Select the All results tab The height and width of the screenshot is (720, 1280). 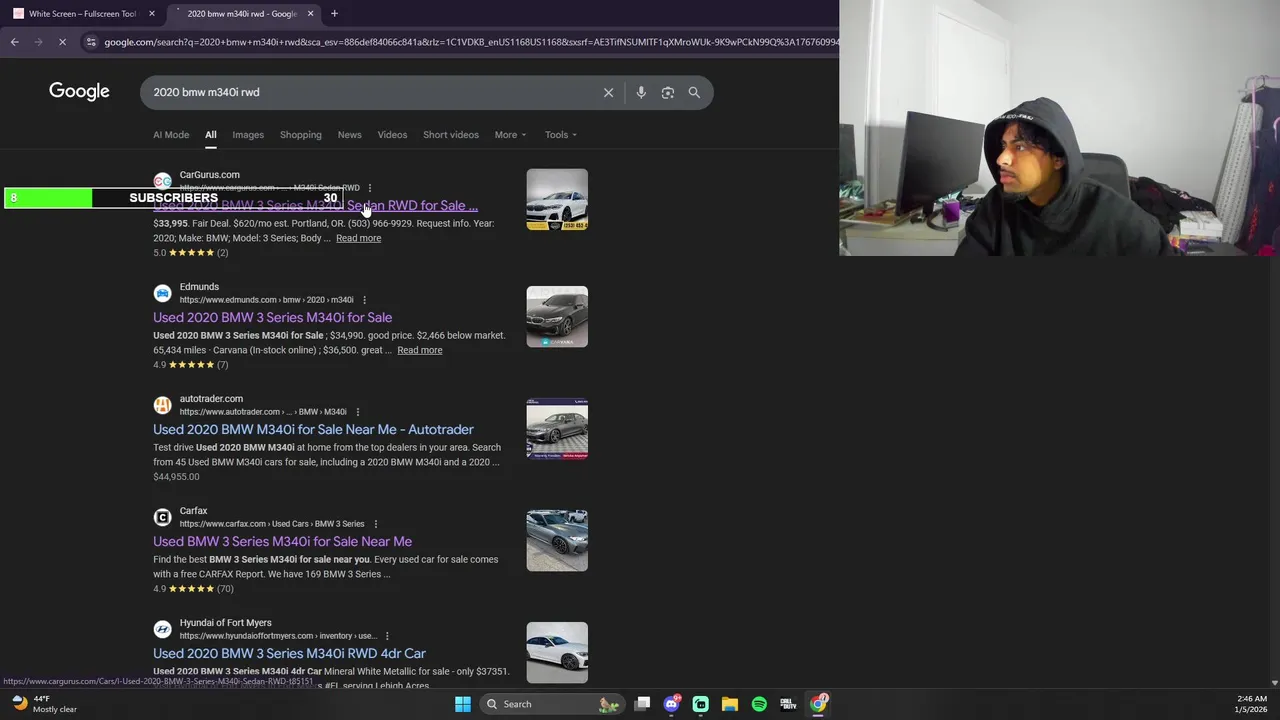pyautogui.click(x=211, y=135)
